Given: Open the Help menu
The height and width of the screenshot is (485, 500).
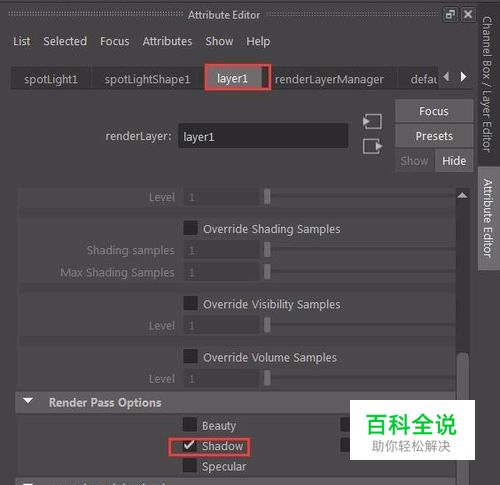Looking at the screenshot, I should (258, 41).
